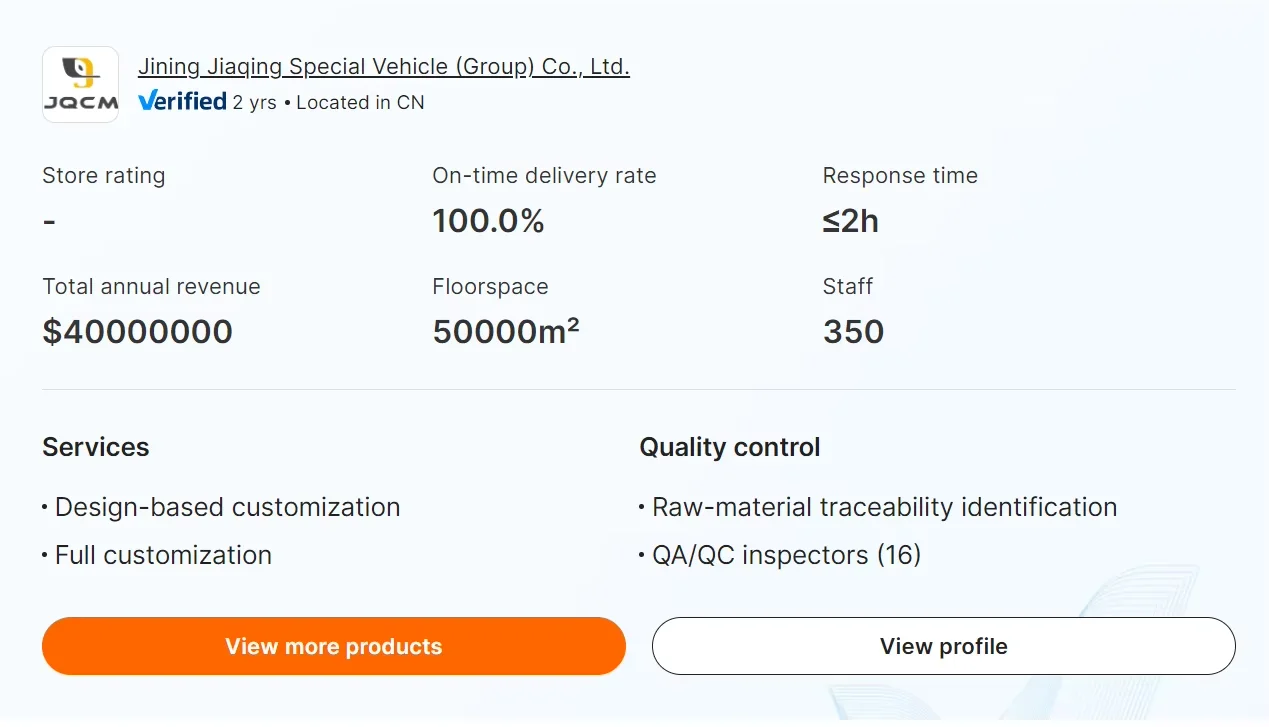Open the View profile button
The height and width of the screenshot is (727, 1269).
click(x=943, y=646)
